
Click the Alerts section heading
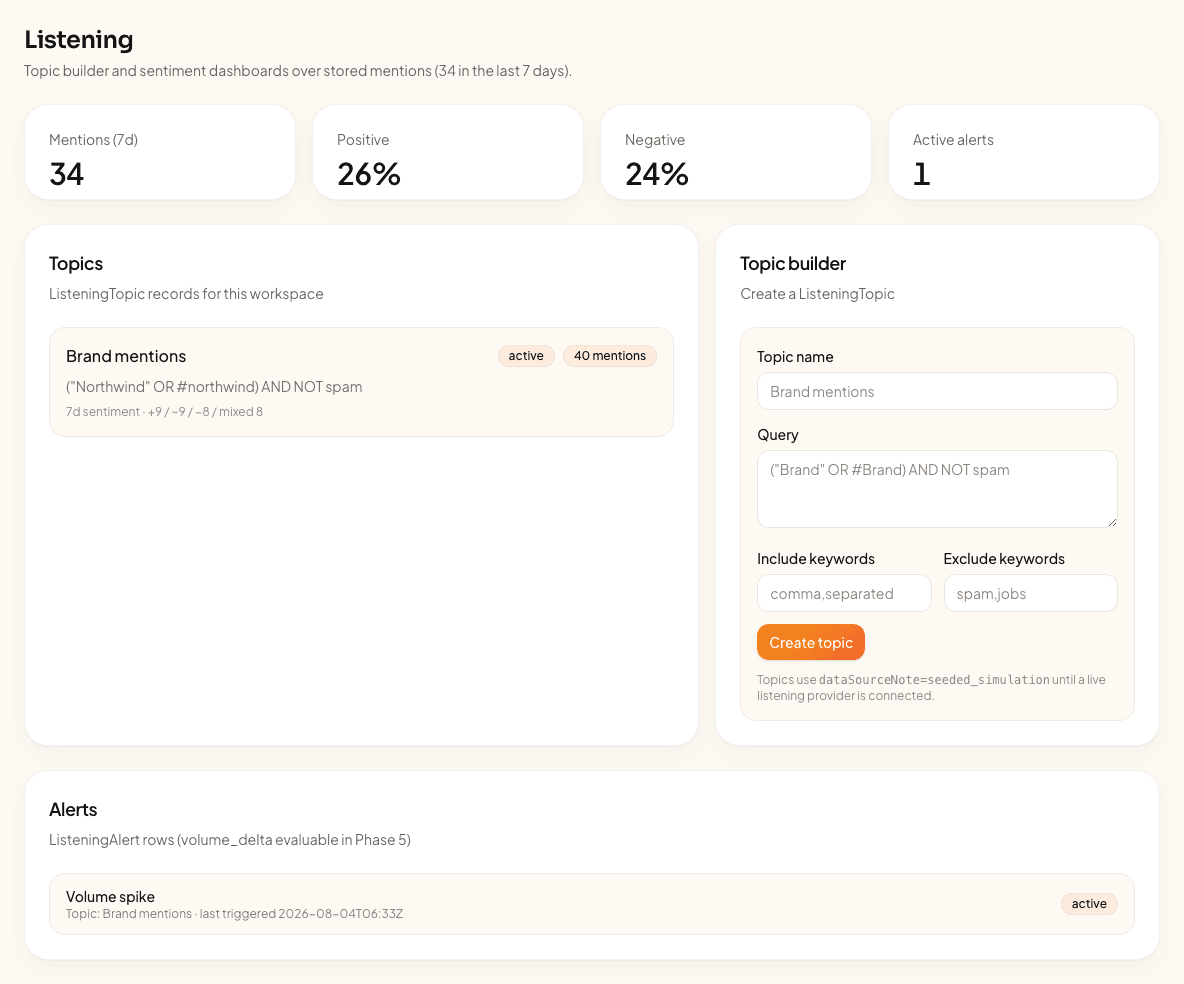(73, 810)
